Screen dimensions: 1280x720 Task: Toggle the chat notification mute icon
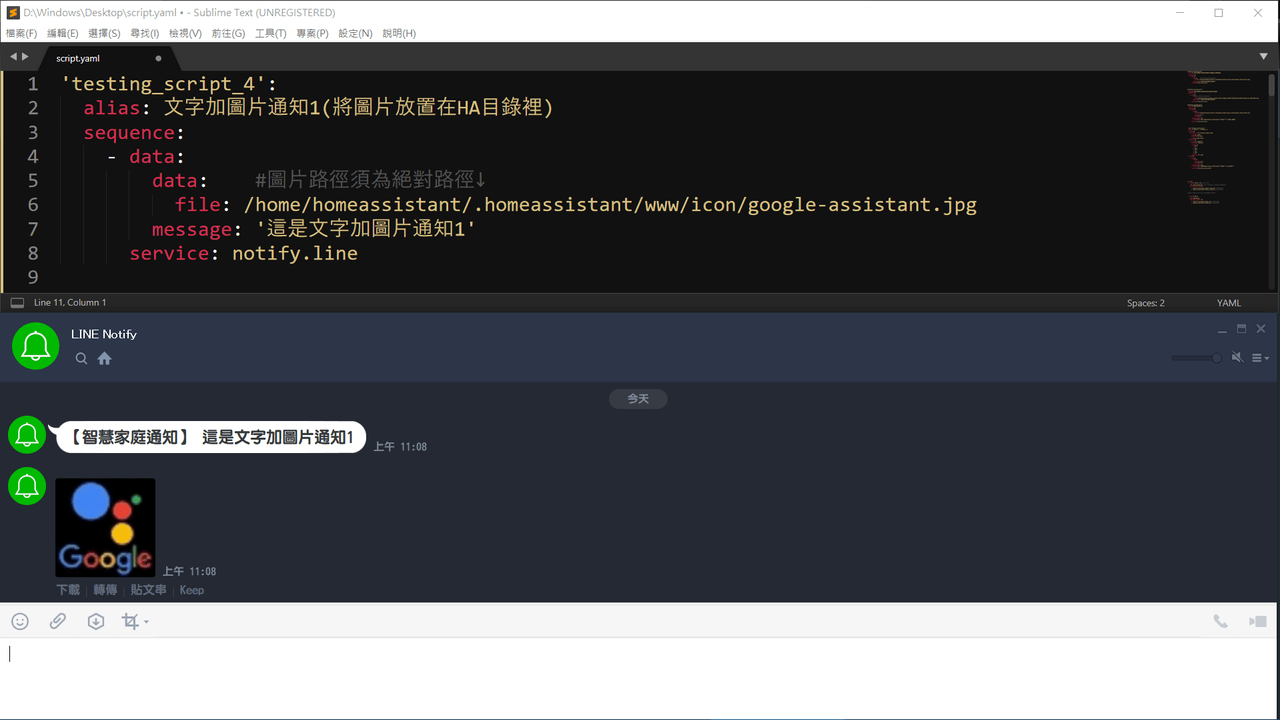pos(1237,357)
